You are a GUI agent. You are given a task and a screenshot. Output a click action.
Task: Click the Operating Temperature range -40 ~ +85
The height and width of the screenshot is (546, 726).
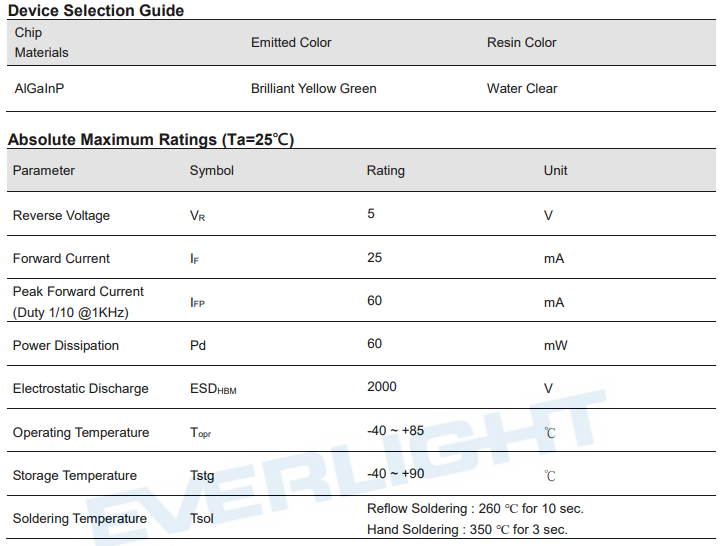[395, 430]
